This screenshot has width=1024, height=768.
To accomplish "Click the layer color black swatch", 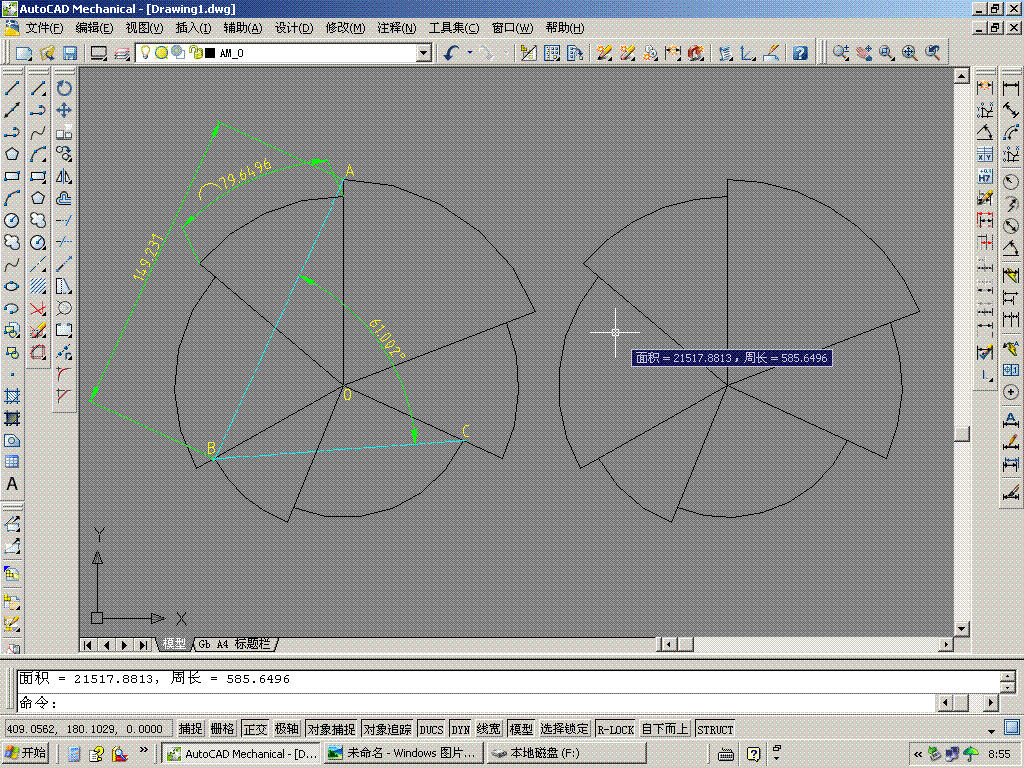I will 210,53.
